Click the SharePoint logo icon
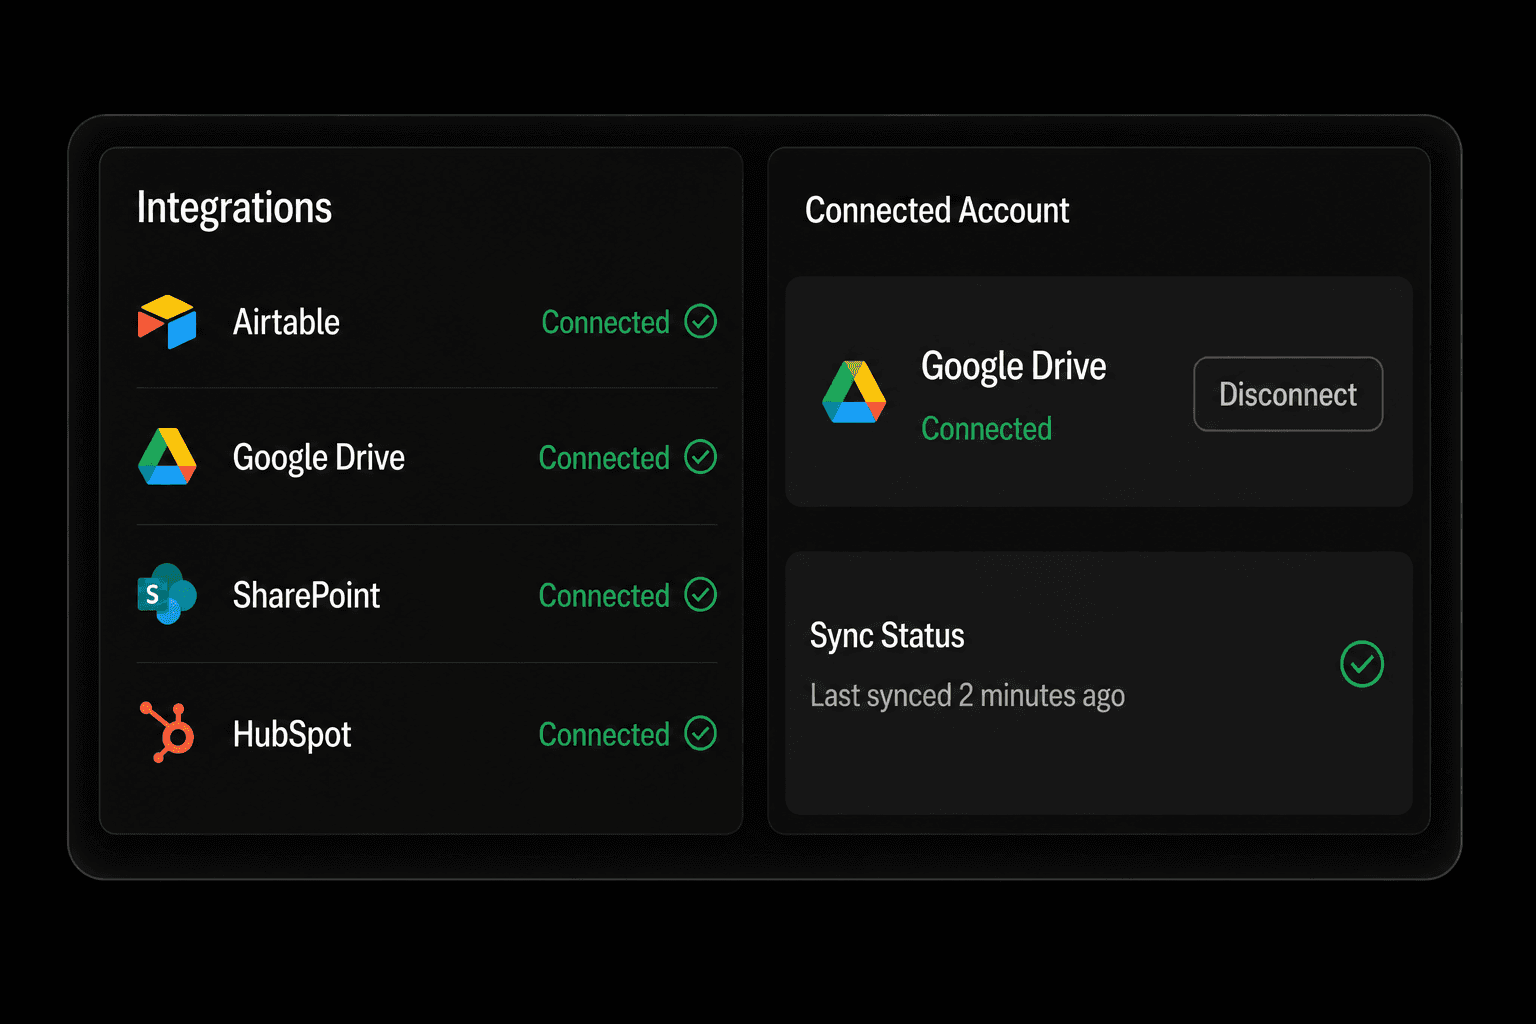1536x1024 pixels. click(167, 594)
